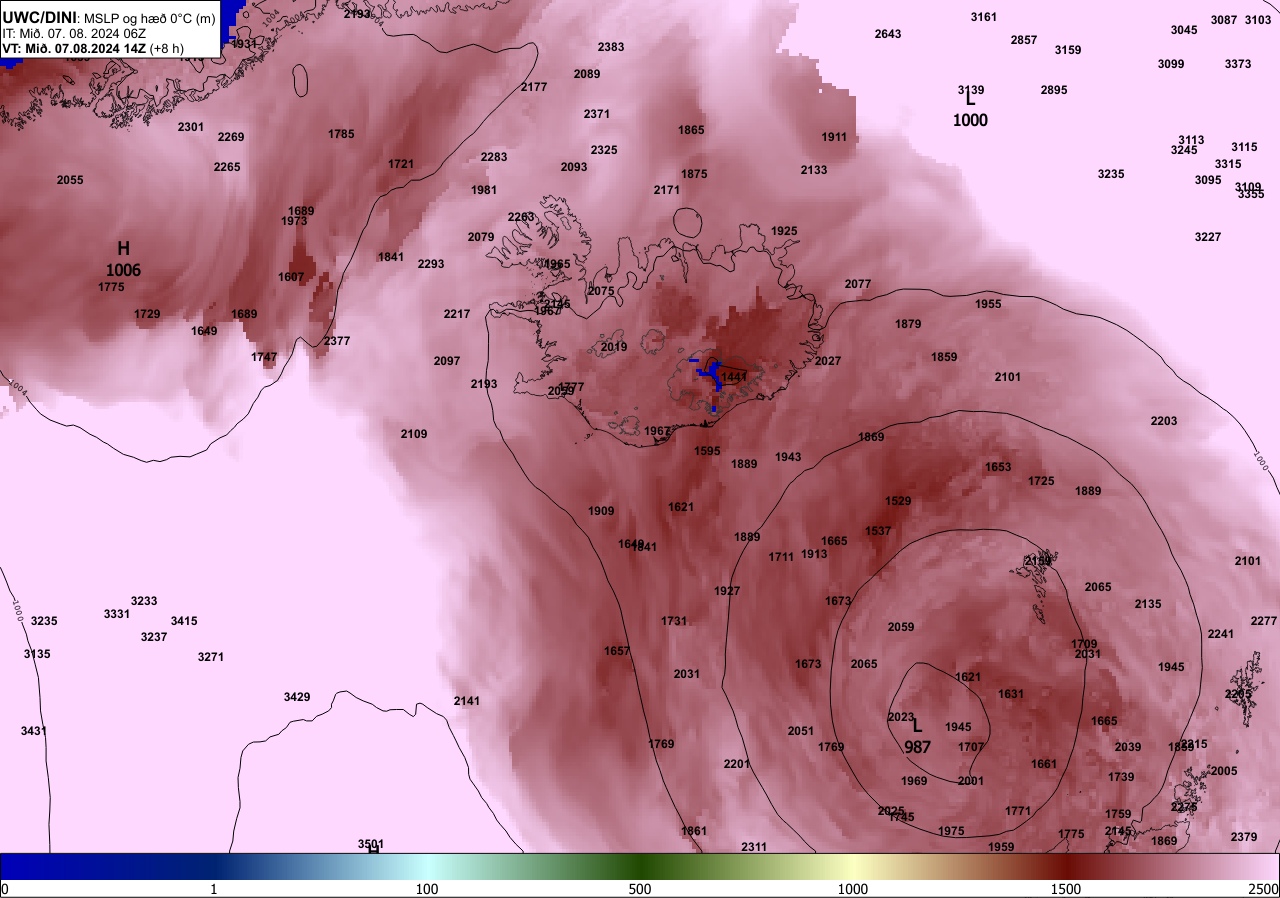Click the freezing level value 3415

(x=184, y=621)
